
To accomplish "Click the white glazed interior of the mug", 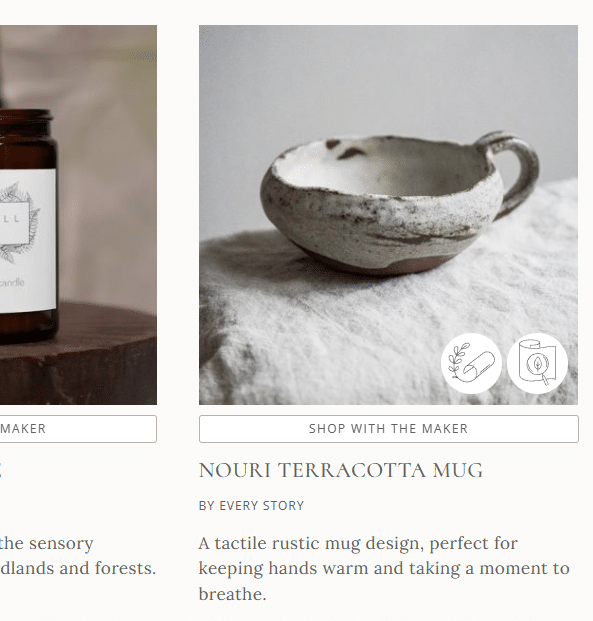I will [x=382, y=166].
